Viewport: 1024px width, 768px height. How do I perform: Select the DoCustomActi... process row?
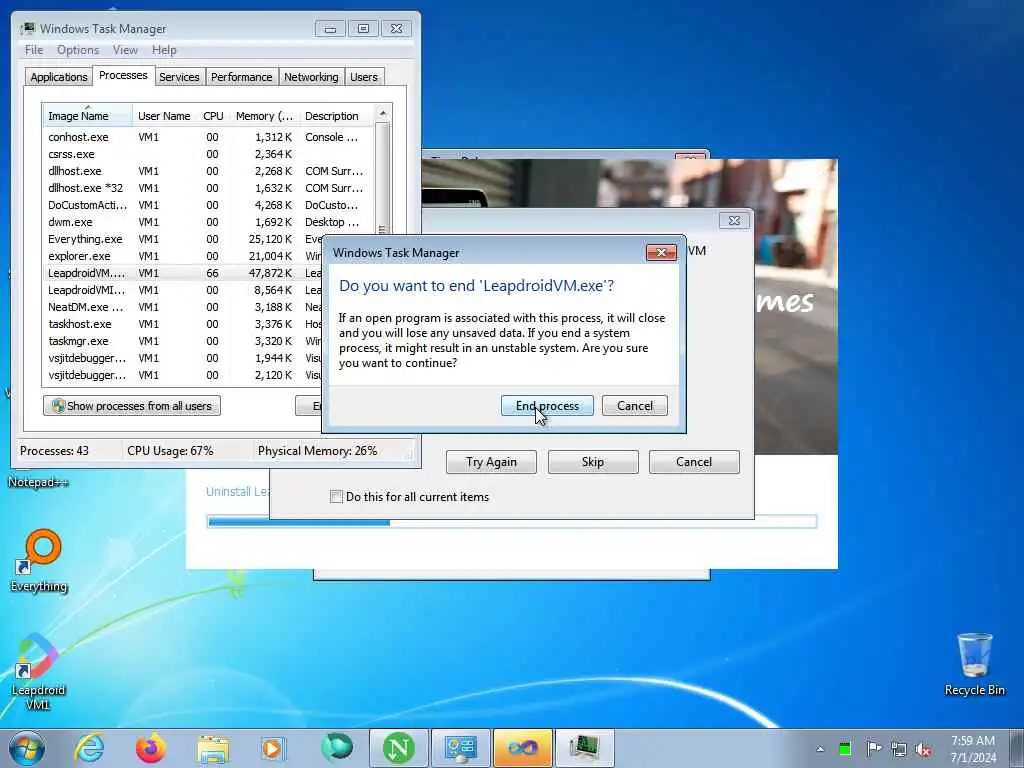point(209,205)
